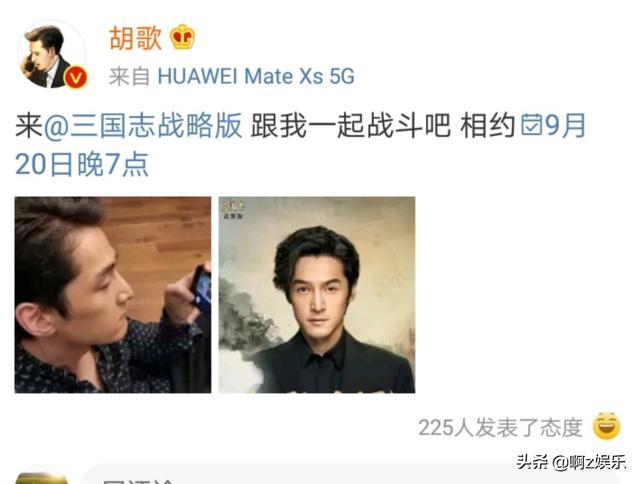Click the 来自 source label
640x484 pixels.
pos(129,76)
